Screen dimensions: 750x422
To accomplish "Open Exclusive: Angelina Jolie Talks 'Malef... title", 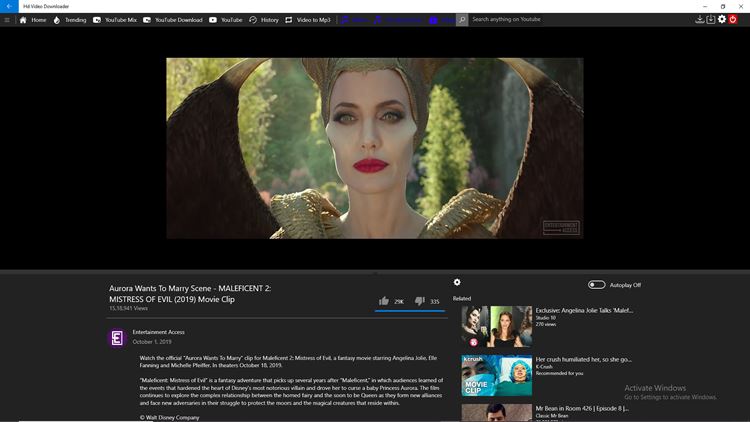I will (x=584, y=311).
